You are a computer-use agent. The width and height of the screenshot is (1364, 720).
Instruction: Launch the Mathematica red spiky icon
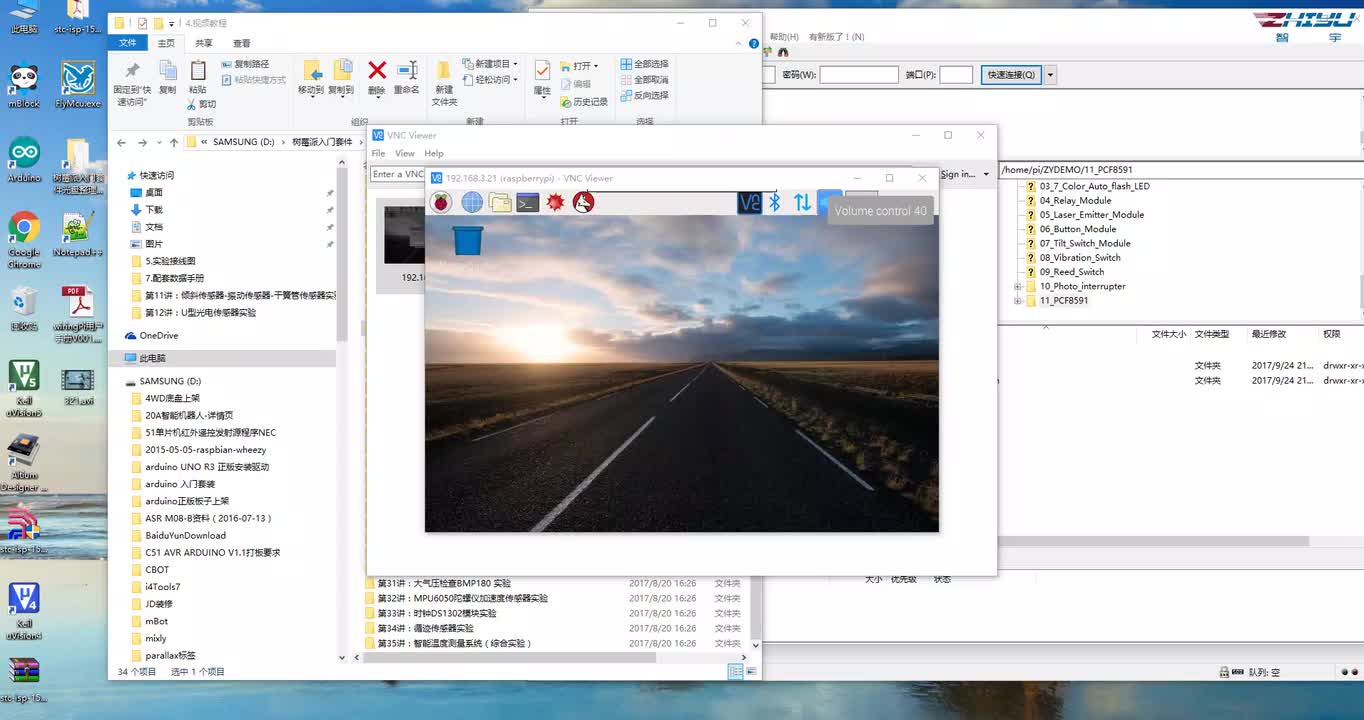(555, 202)
